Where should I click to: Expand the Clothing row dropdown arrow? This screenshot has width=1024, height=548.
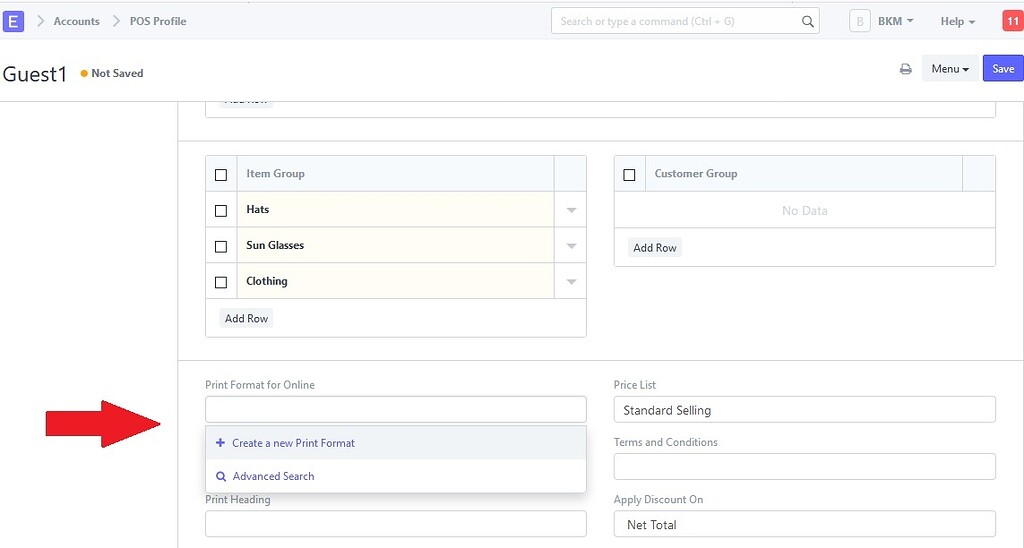(571, 282)
